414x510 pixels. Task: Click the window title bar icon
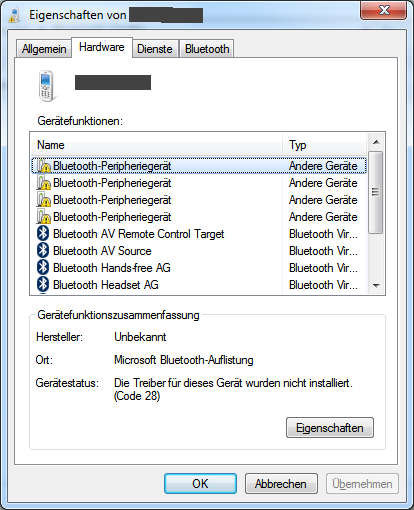tap(14, 15)
